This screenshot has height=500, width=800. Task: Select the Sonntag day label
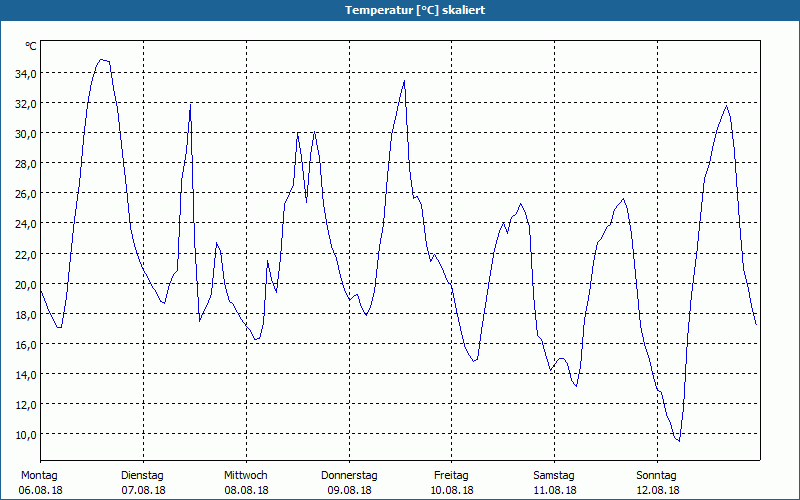656,476
